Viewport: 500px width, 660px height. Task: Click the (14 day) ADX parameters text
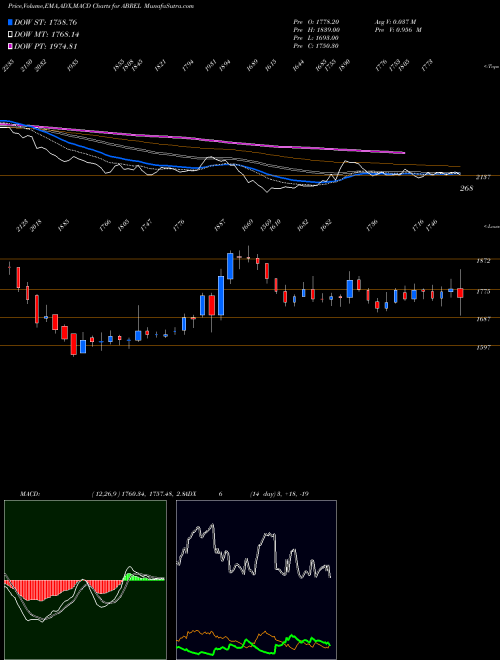pyautogui.click(x=263, y=494)
